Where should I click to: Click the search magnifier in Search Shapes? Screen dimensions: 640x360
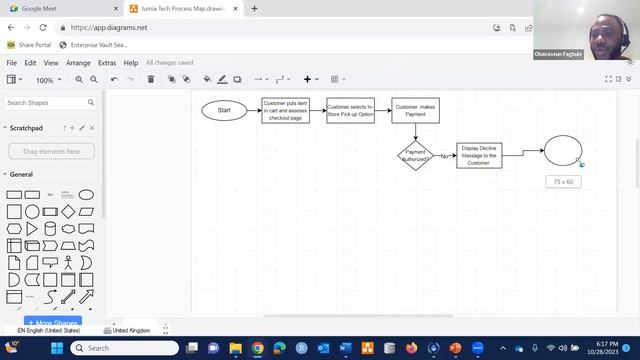91,102
